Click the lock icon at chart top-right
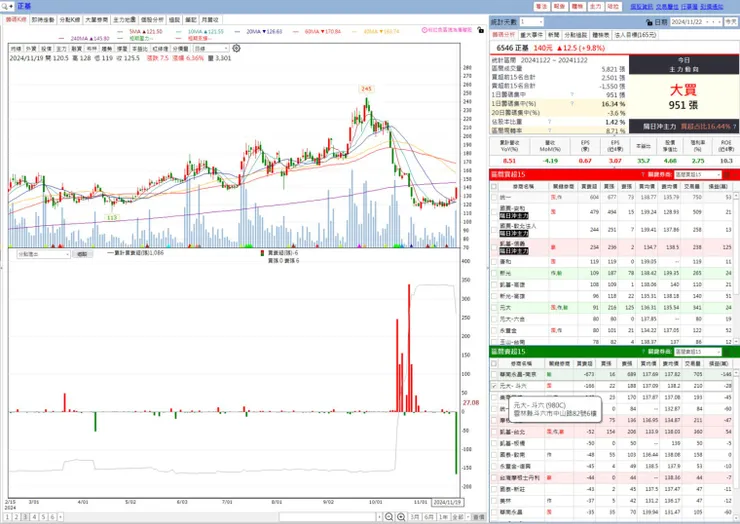This screenshot has width=740, height=524. coord(480,30)
